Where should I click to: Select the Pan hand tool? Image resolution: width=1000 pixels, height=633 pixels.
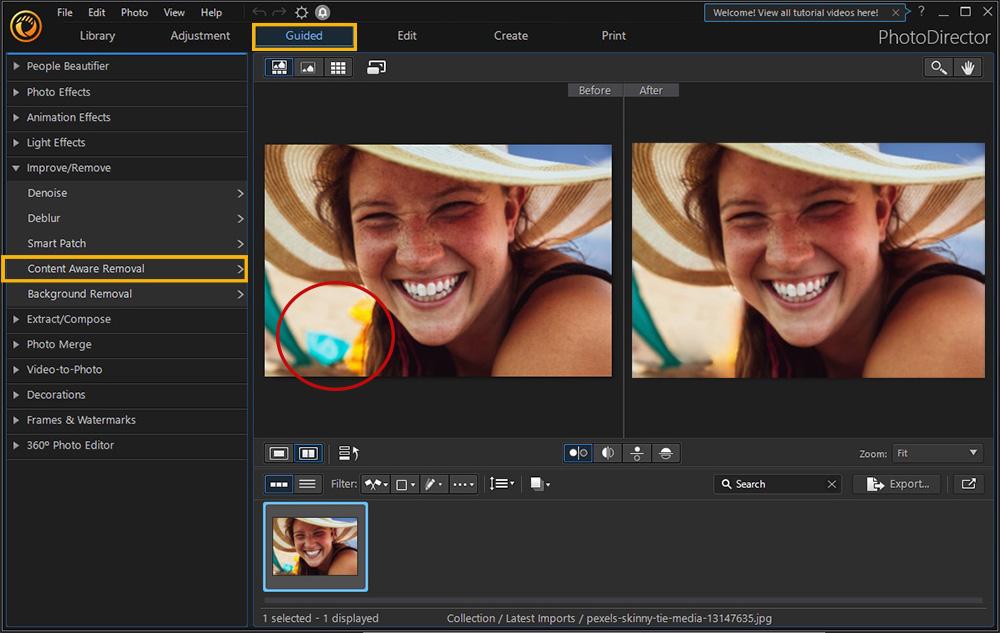pyautogui.click(x=968, y=67)
